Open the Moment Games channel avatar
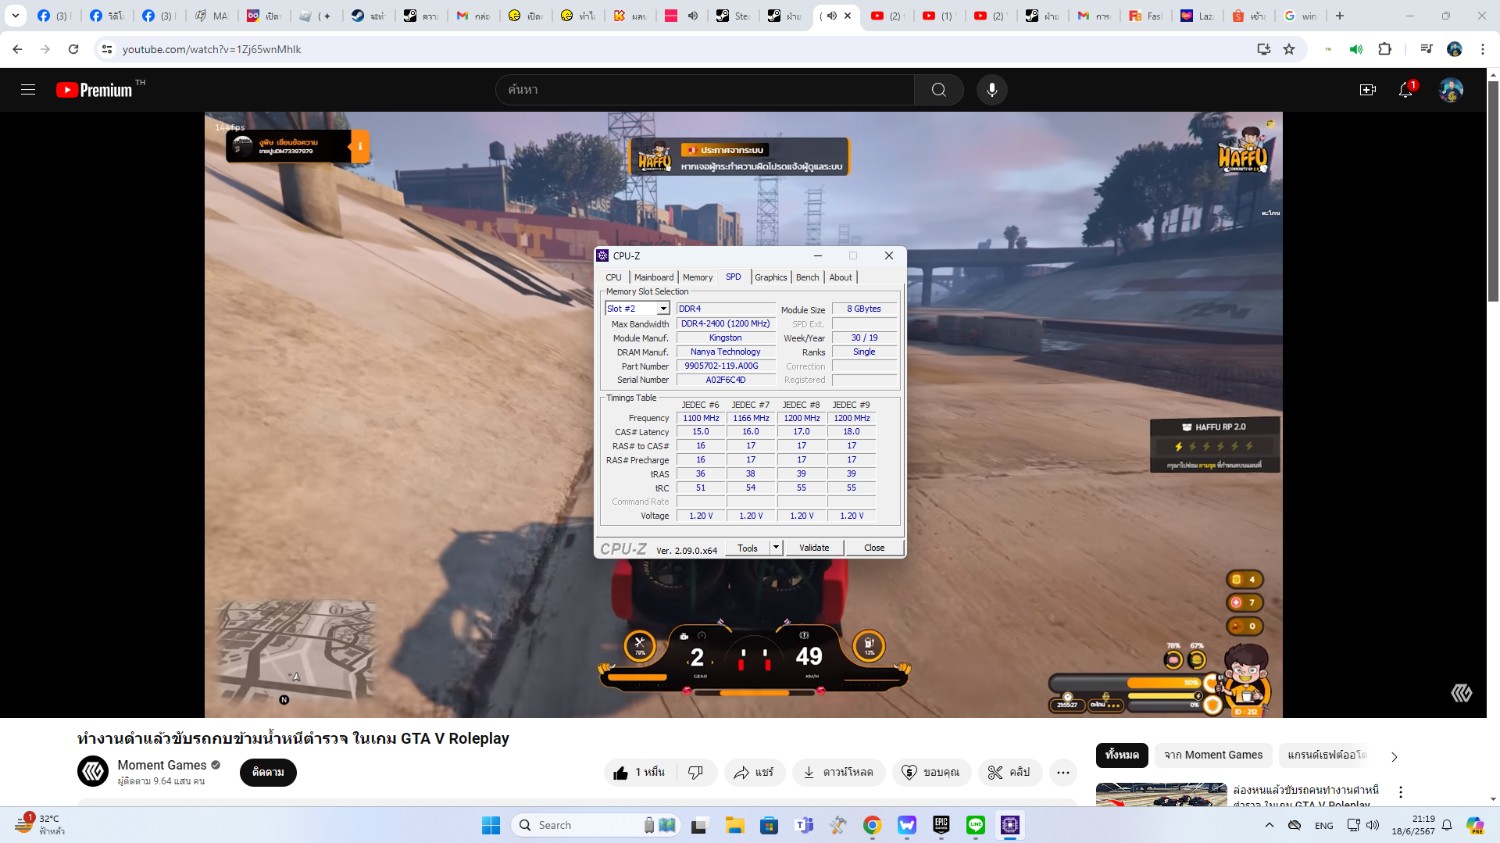1500x843 pixels. tap(93, 772)
